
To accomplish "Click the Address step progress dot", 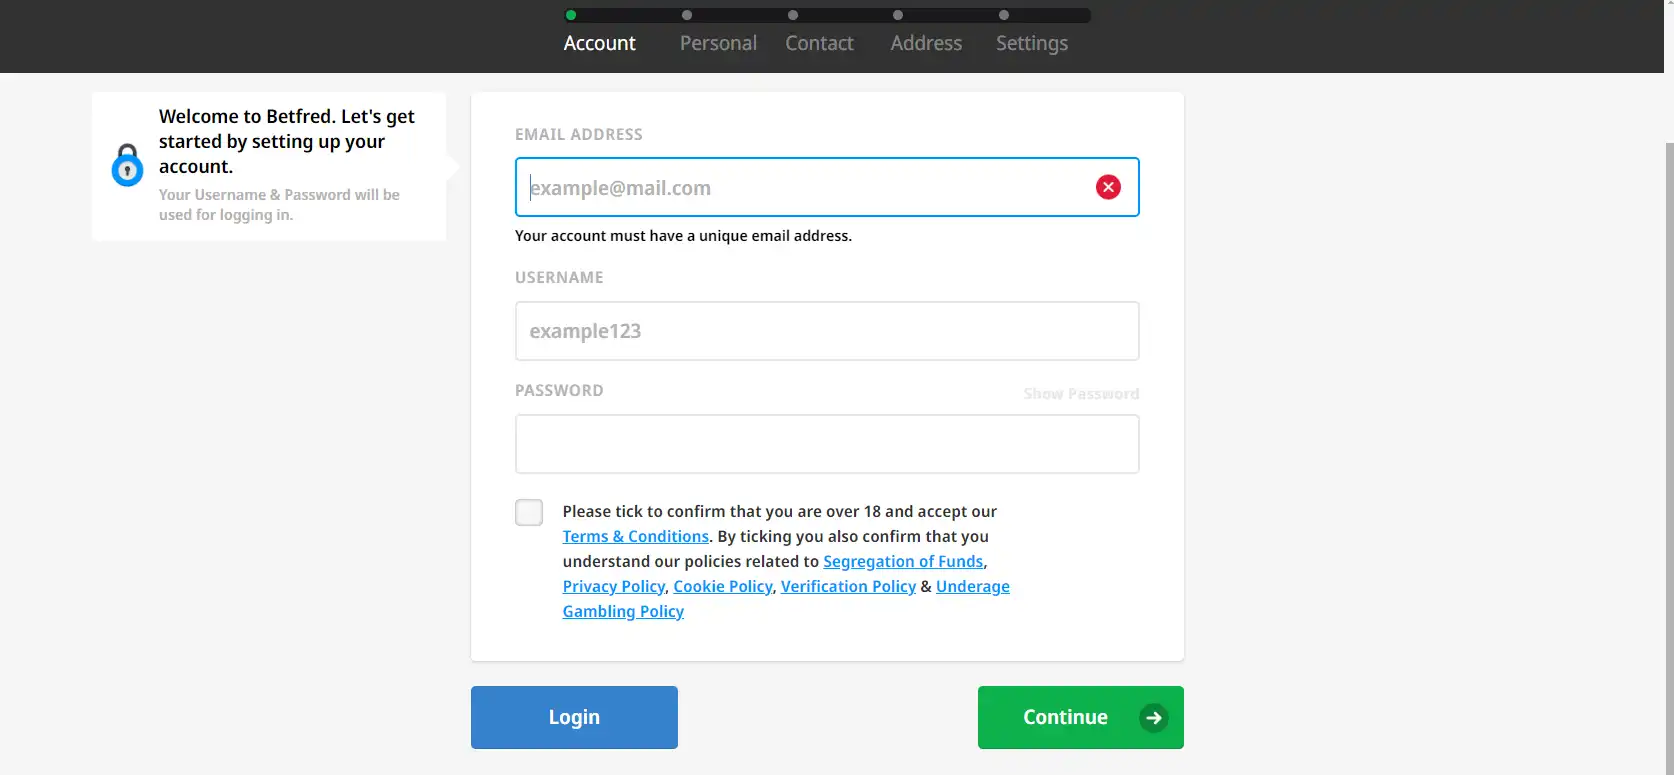I will point(898,15).
